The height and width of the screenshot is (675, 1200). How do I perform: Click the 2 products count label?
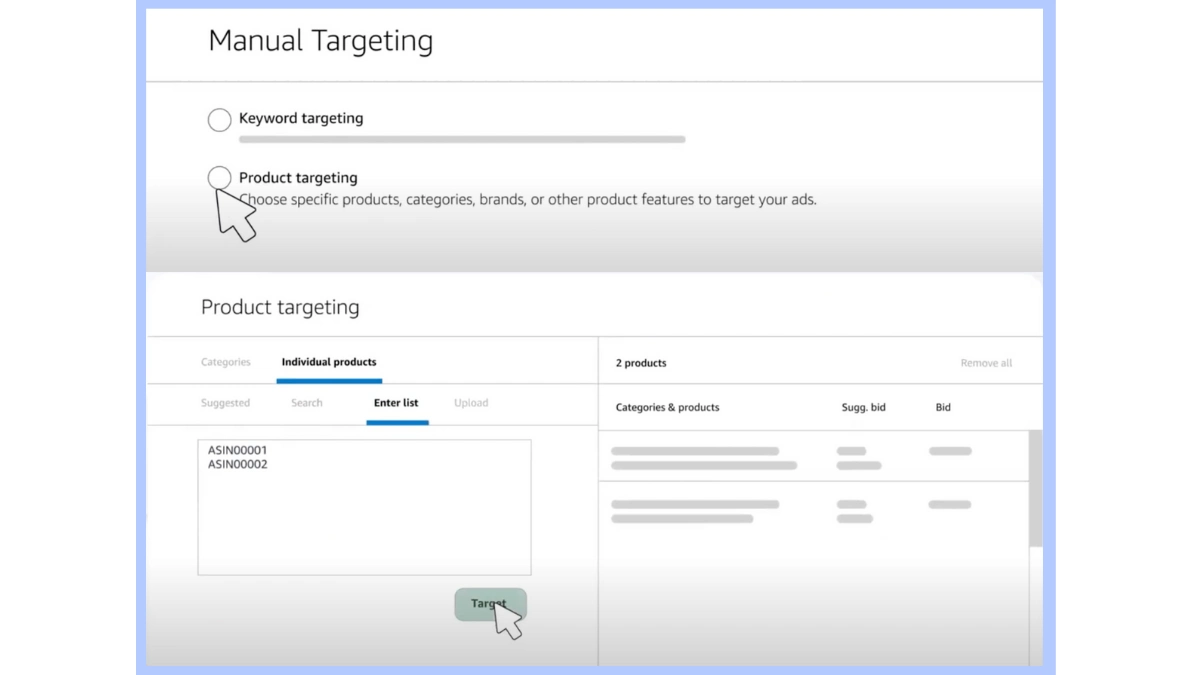coord(641,363)
